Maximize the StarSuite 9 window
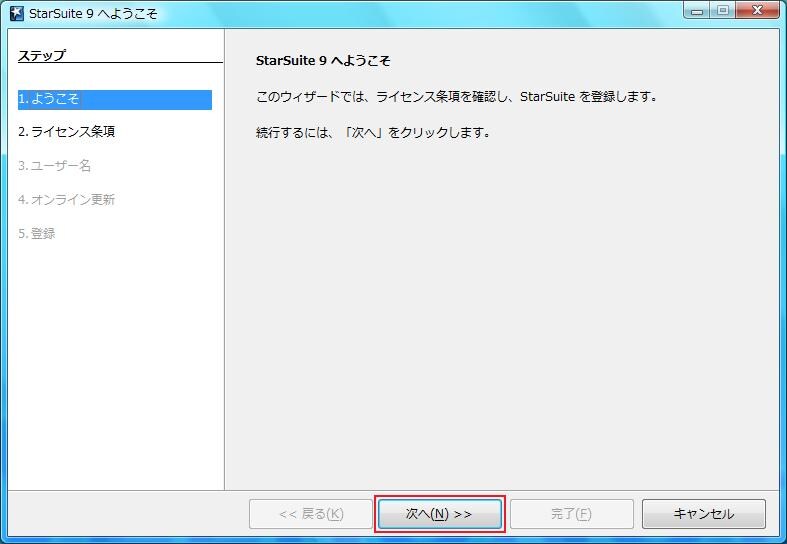This screenshot has height=544, width=787. 723,11
